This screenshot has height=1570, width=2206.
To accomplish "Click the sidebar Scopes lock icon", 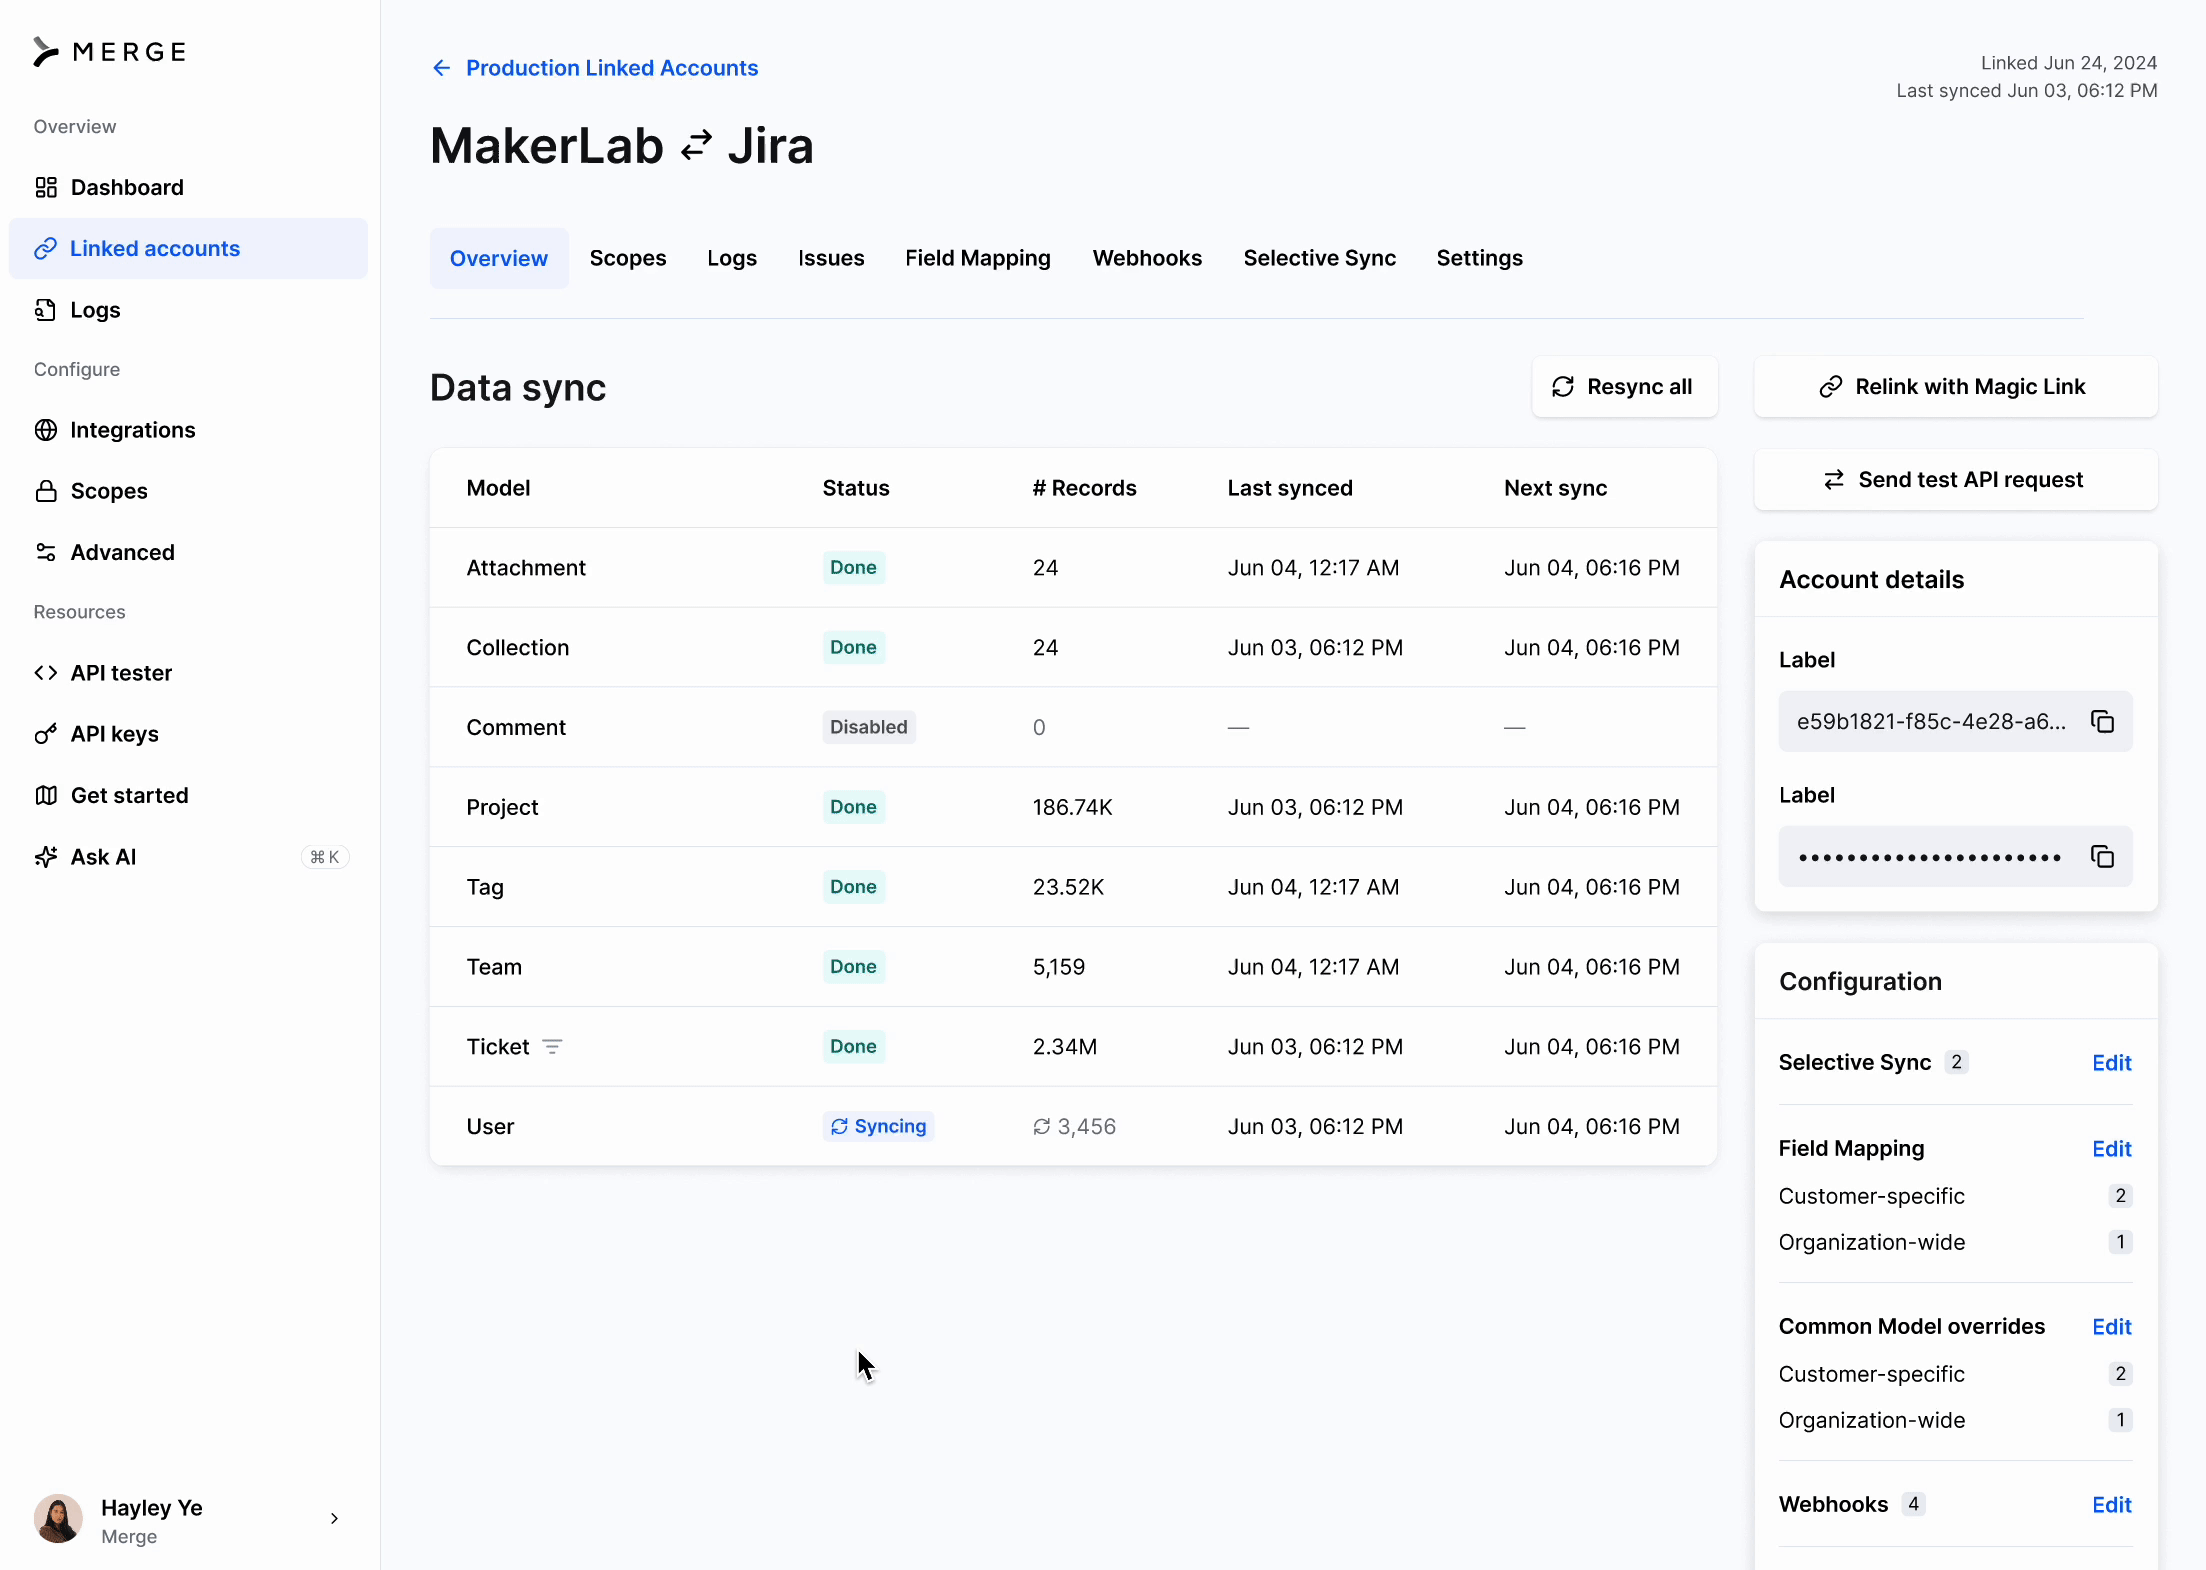I will [46, 491].
